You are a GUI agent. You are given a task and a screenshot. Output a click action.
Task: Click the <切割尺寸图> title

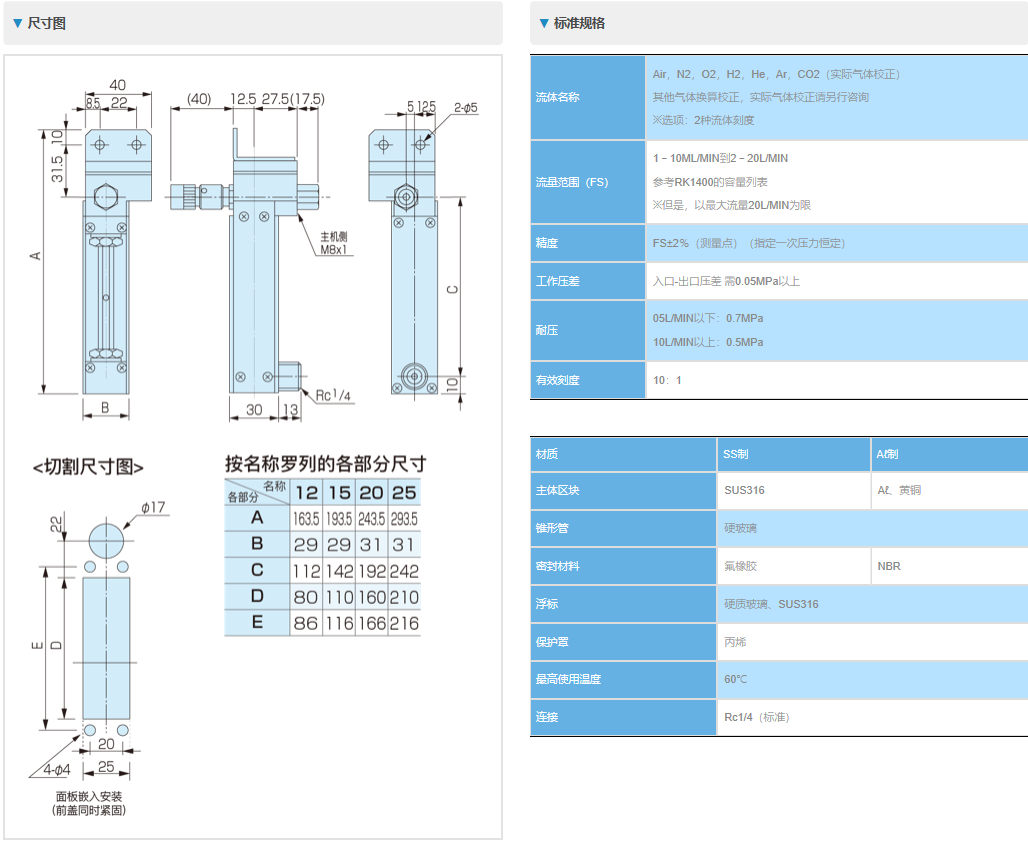(x=88, y=467)
